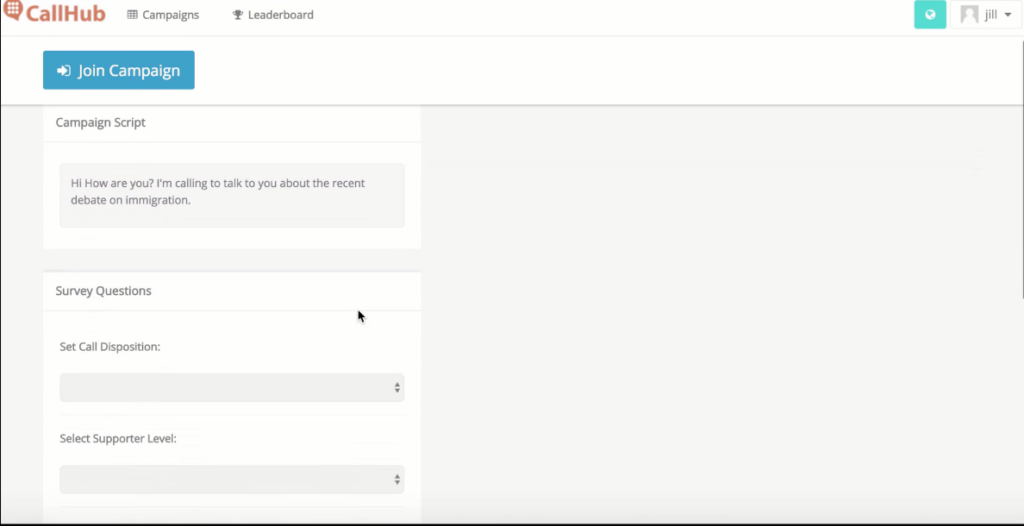1024x526 pixels.
Task: Click the Survey Questions heading
Action: click(103, 291)
